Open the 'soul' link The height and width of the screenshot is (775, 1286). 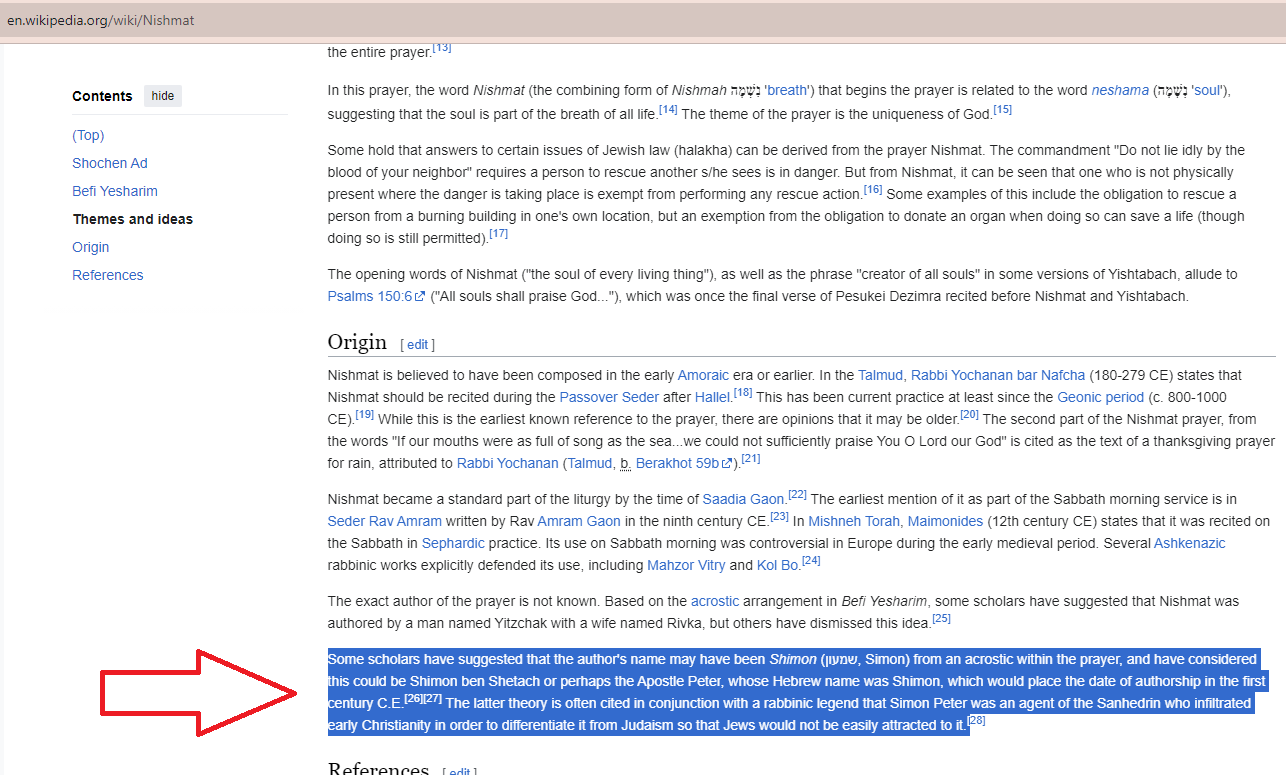tap(1208, 90)
